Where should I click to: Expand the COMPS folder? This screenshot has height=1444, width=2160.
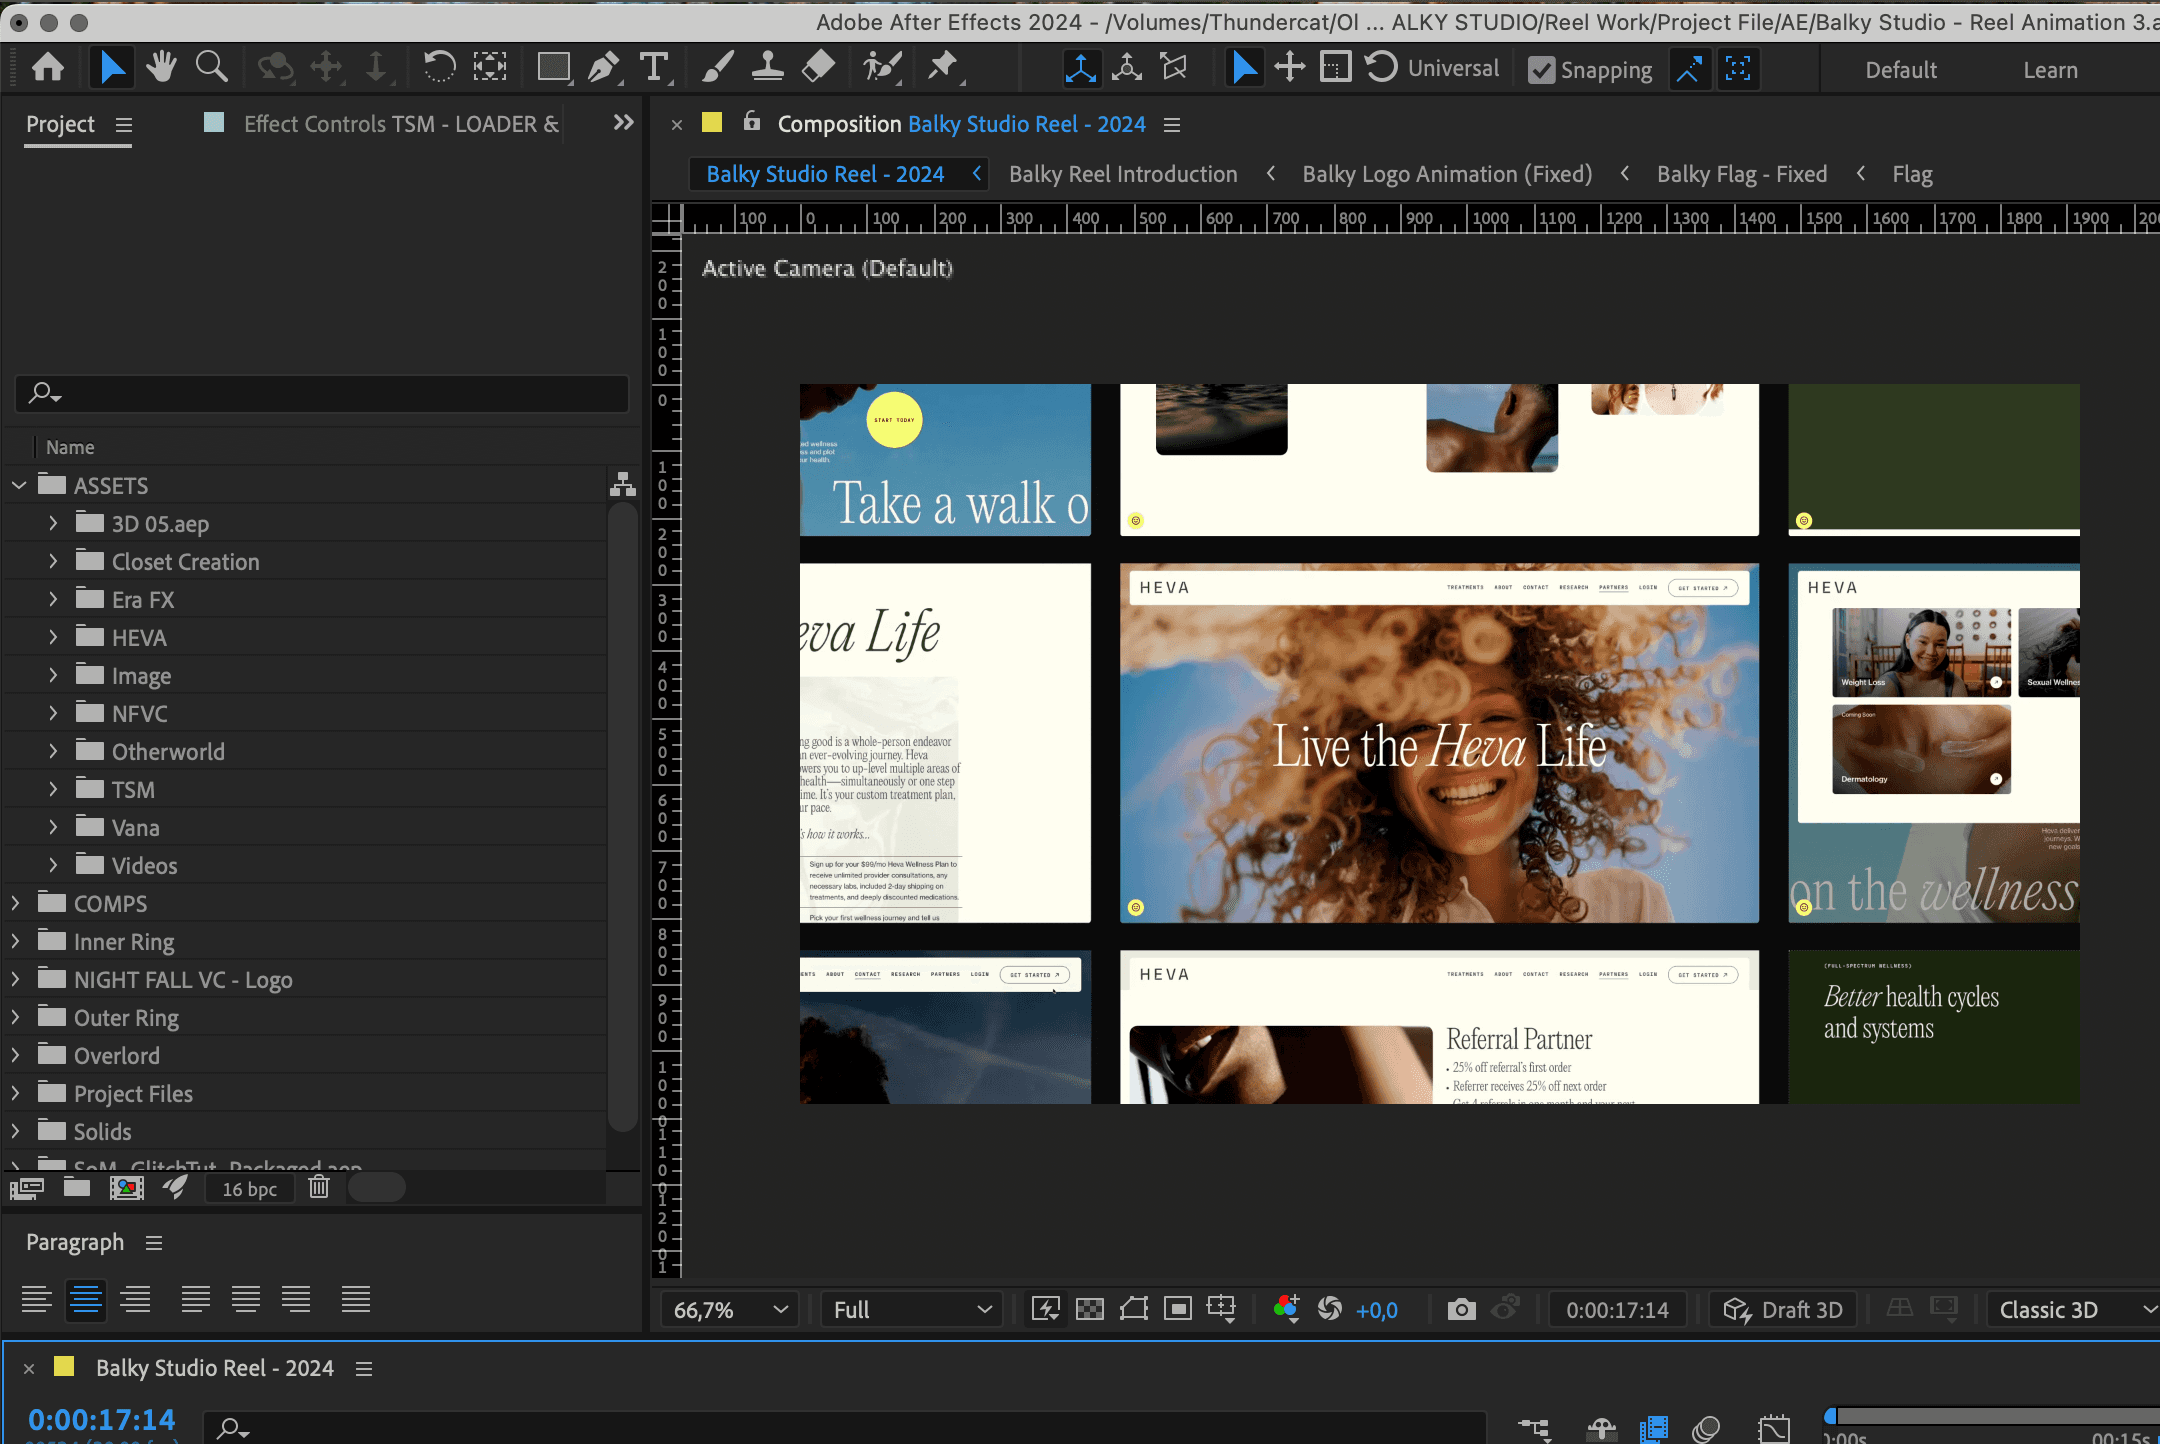(x=15, y=903)
